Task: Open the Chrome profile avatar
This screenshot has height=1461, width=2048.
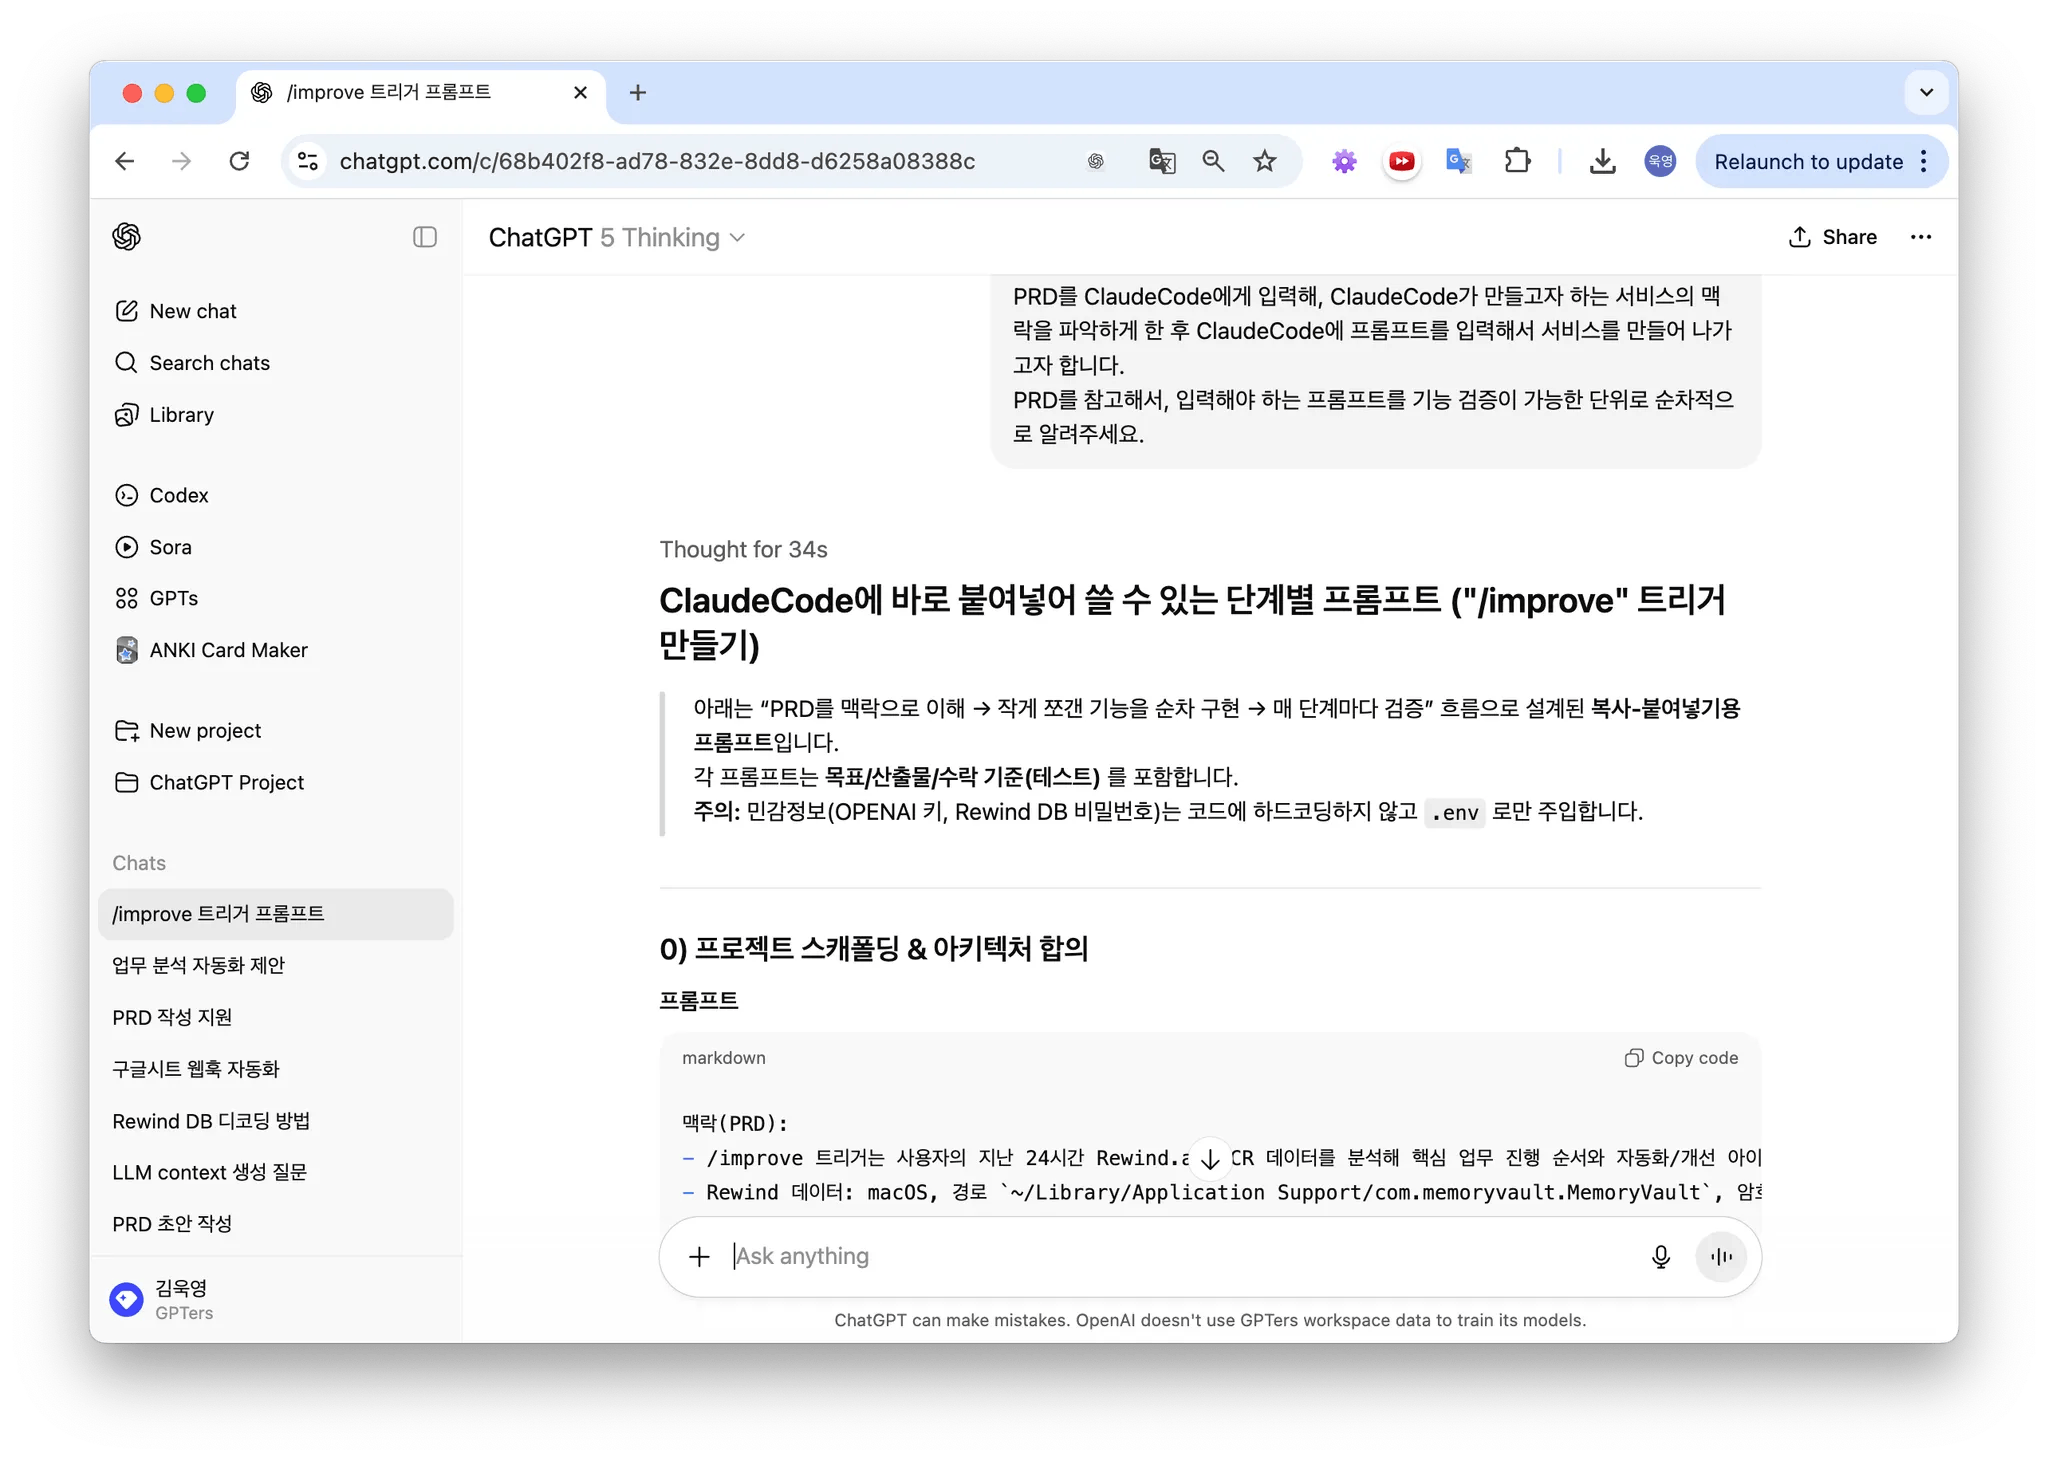Action: pyautogui.click(x=1660, y=161)
